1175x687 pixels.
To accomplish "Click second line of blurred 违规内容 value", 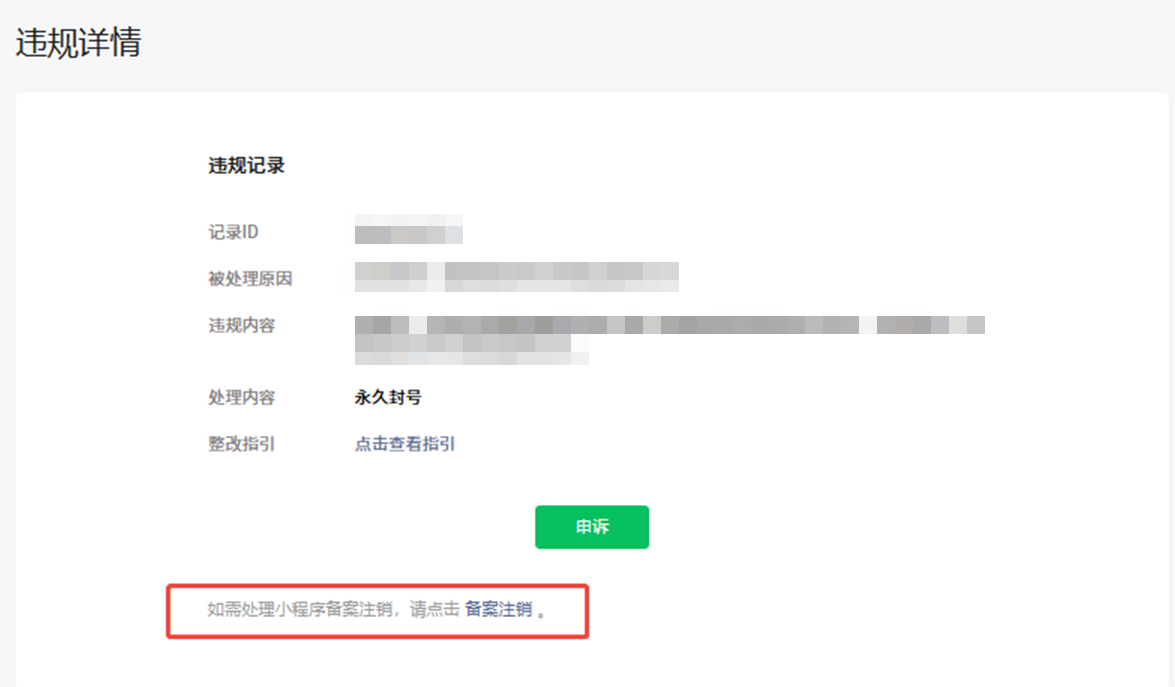I will pos(470,348).
